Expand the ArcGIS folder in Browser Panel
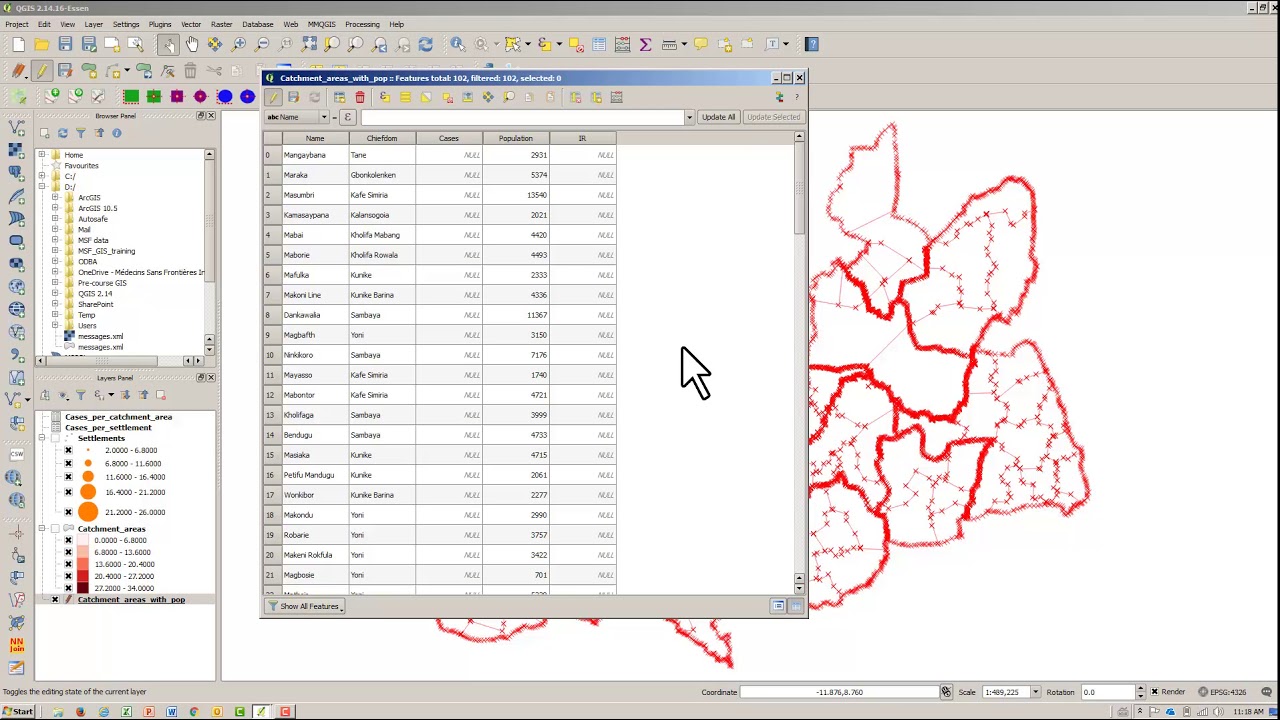Image resolution: width=1280 pixels, height=720 pixels. [55, 198]
